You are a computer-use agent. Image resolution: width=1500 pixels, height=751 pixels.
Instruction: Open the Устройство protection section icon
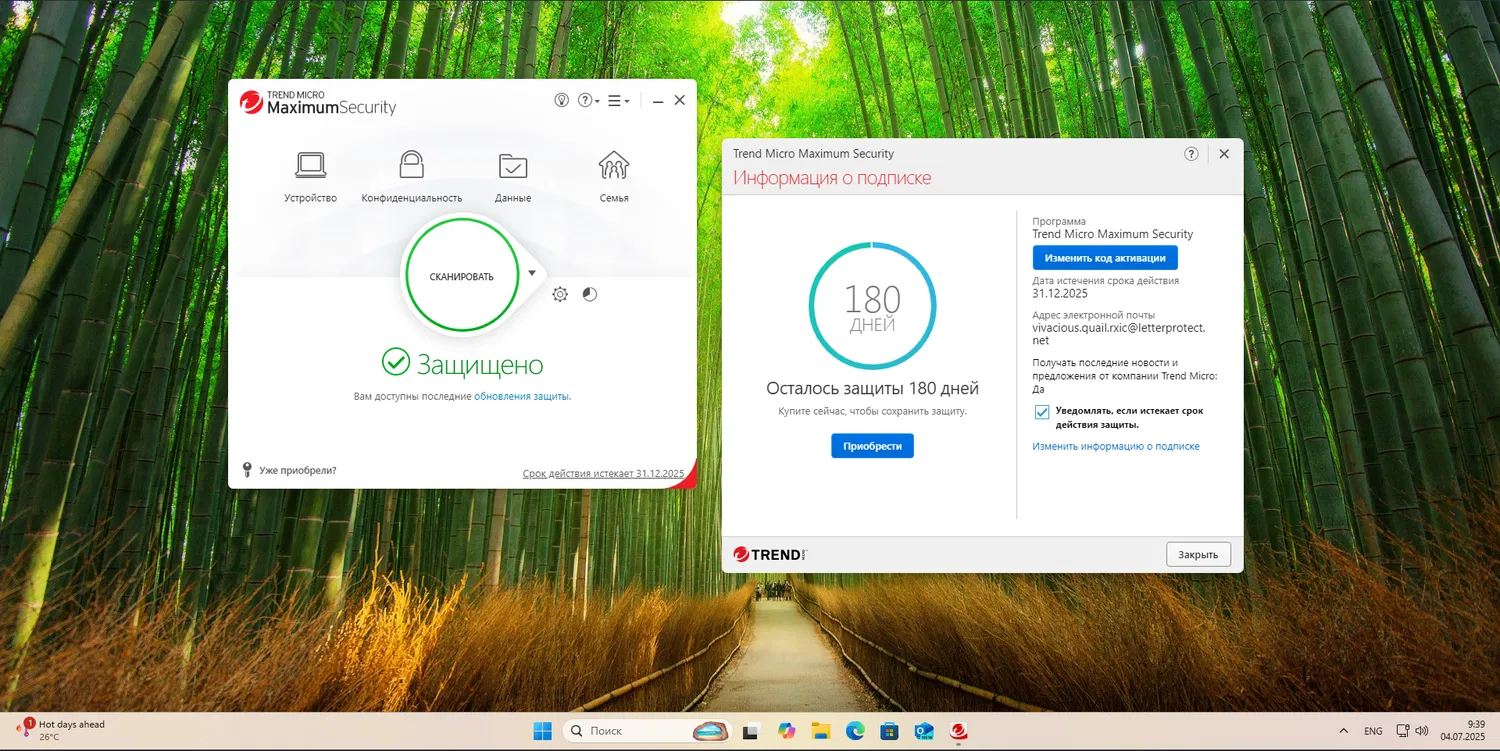pos(310,167)
